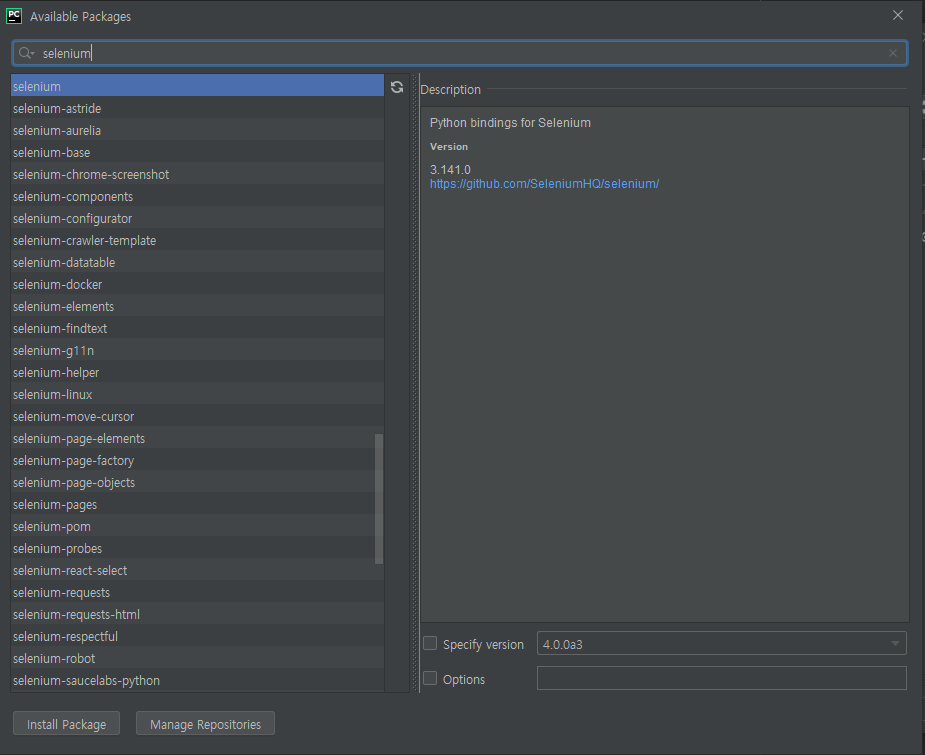Image resolution: width=925 pixels, height=755 pixels.
Task: Select selenium-requests-html package
Action: (197, 615)
